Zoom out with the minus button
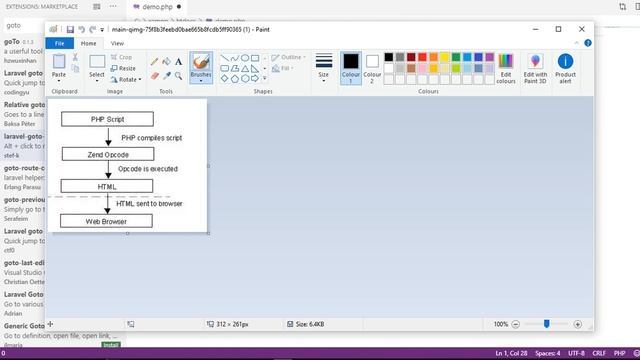This screenshot has width=640, height=360. click(516, 324)
